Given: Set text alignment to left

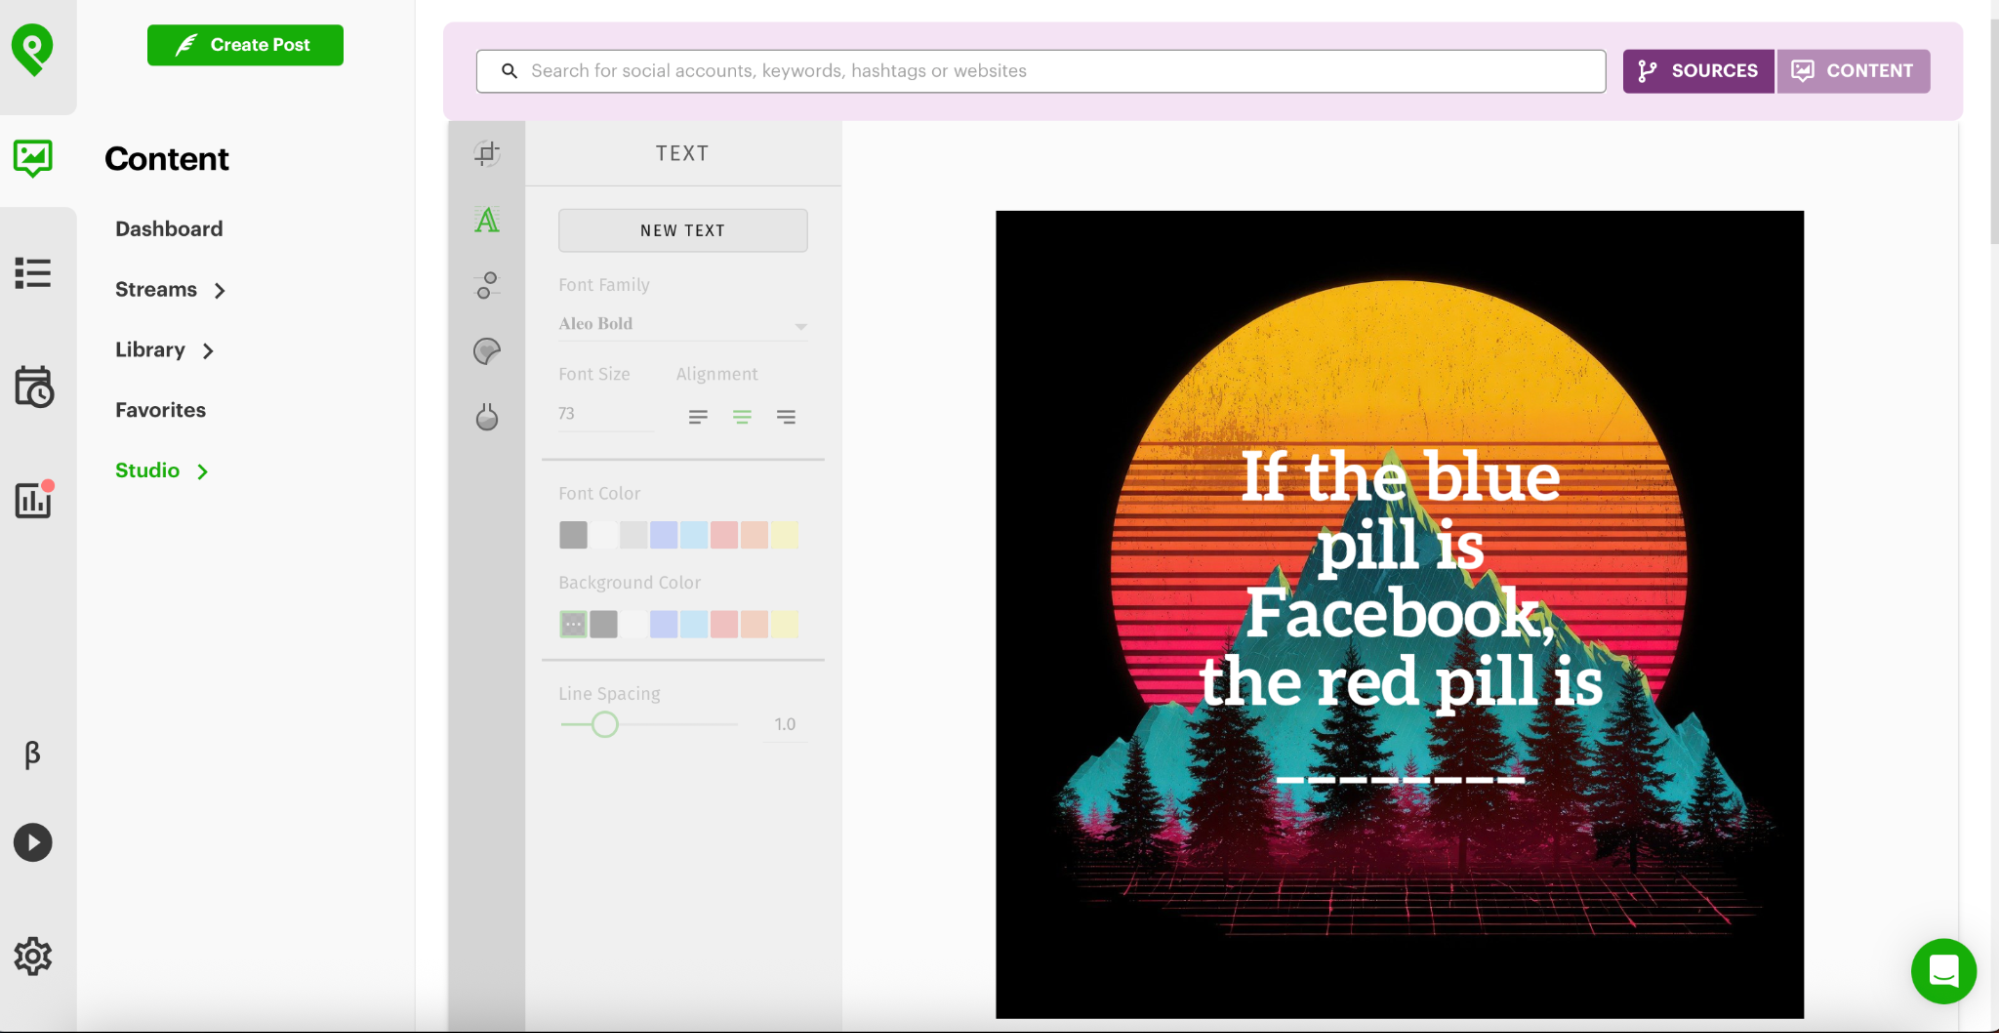Looking at the screenshot, I should coord(698,417).
